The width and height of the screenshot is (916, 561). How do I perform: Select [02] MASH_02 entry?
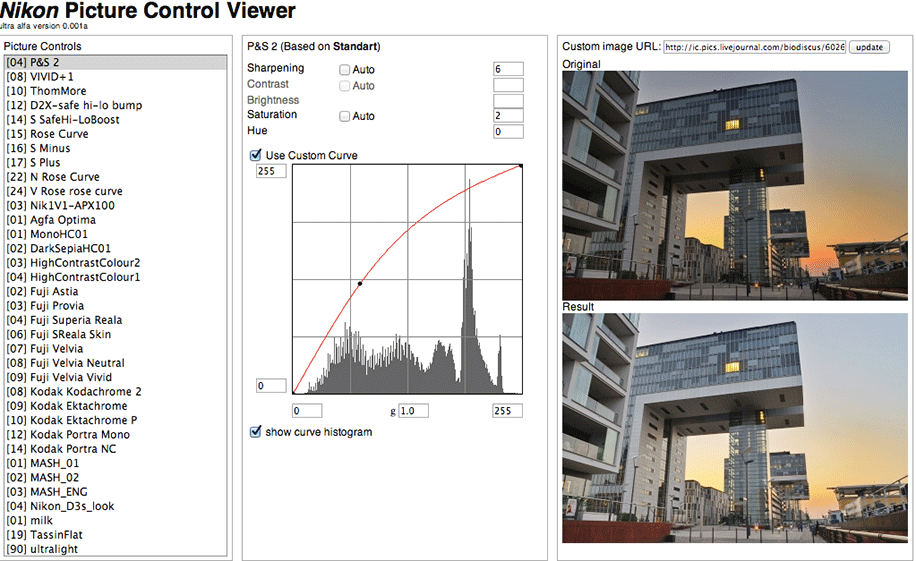(116, 477)
